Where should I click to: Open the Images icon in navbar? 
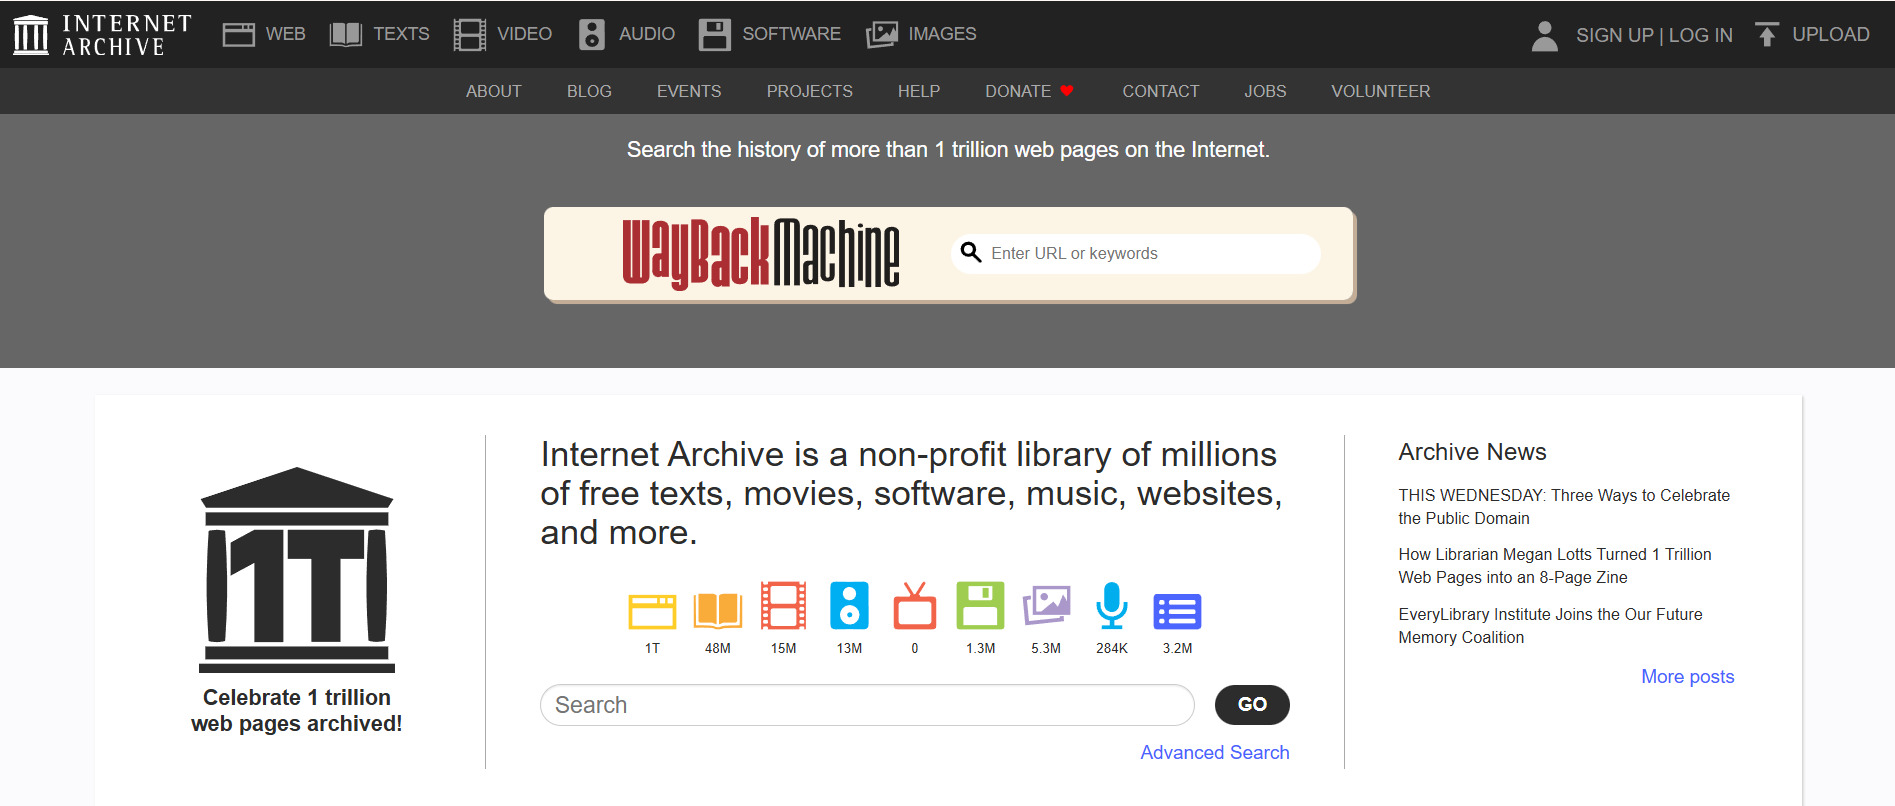coord(882,35)
